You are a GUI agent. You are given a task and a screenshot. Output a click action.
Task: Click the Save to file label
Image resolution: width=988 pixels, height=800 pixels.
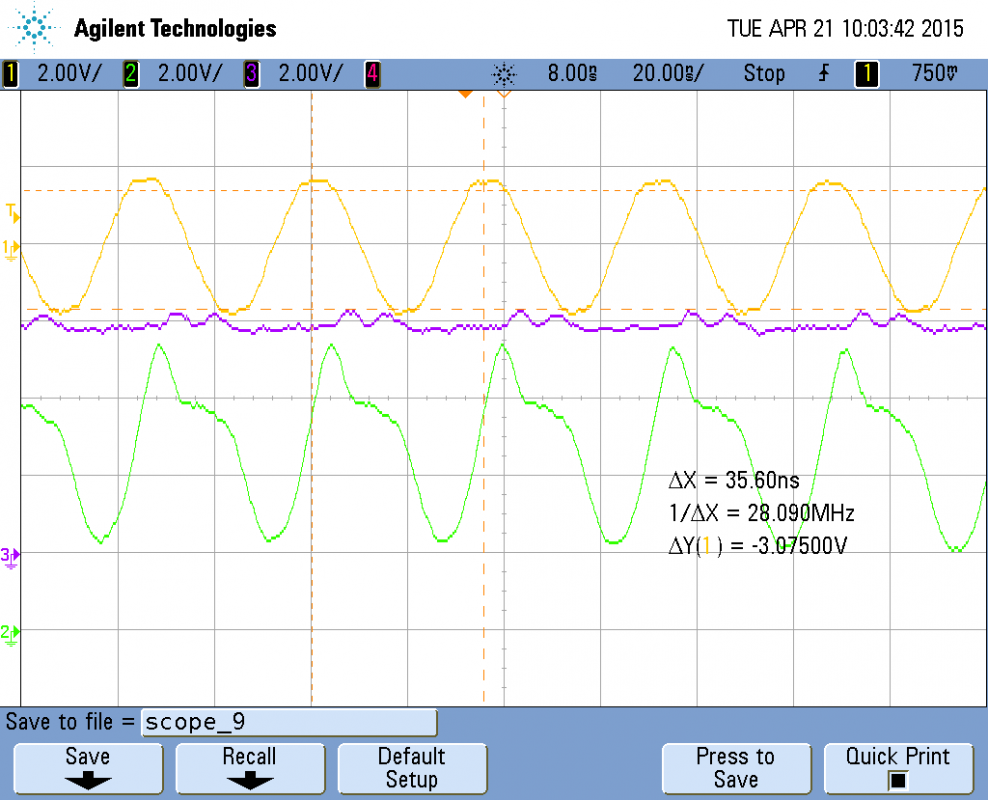tap(70, 722)
